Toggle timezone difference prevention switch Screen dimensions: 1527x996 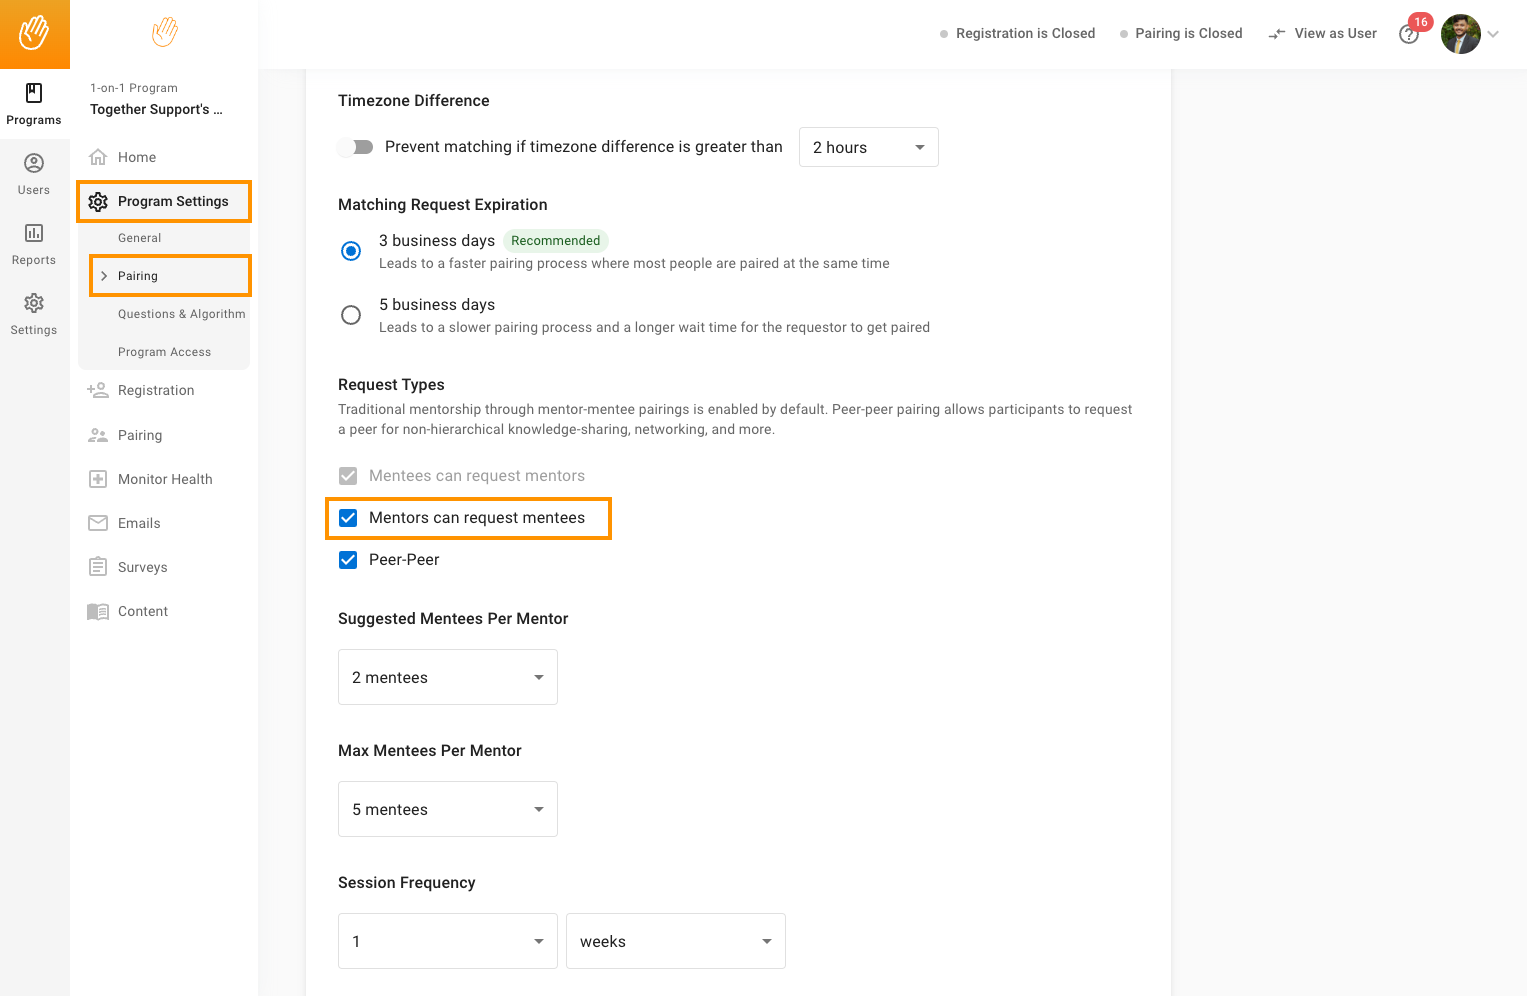(x=355, y=147)
